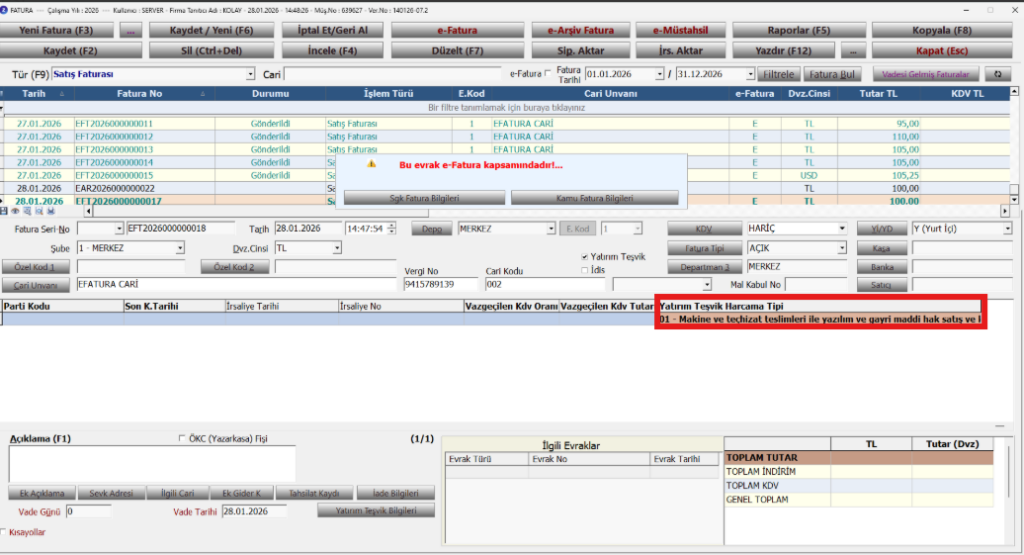This screenshot has width=1024, height=555.
Task: Click the invoice grid's vertical scrollbar up arrow
Action: [x=1014, y=91]
